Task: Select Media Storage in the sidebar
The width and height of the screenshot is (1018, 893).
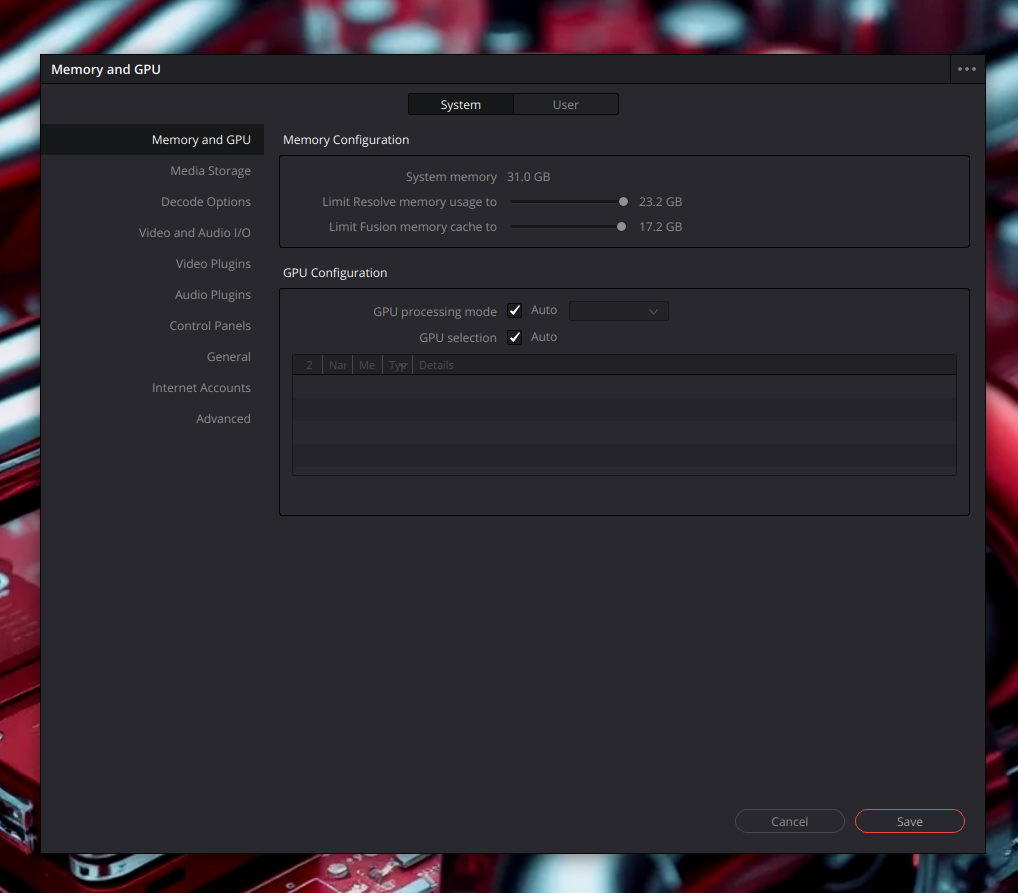Action: [x=210, y=170]
